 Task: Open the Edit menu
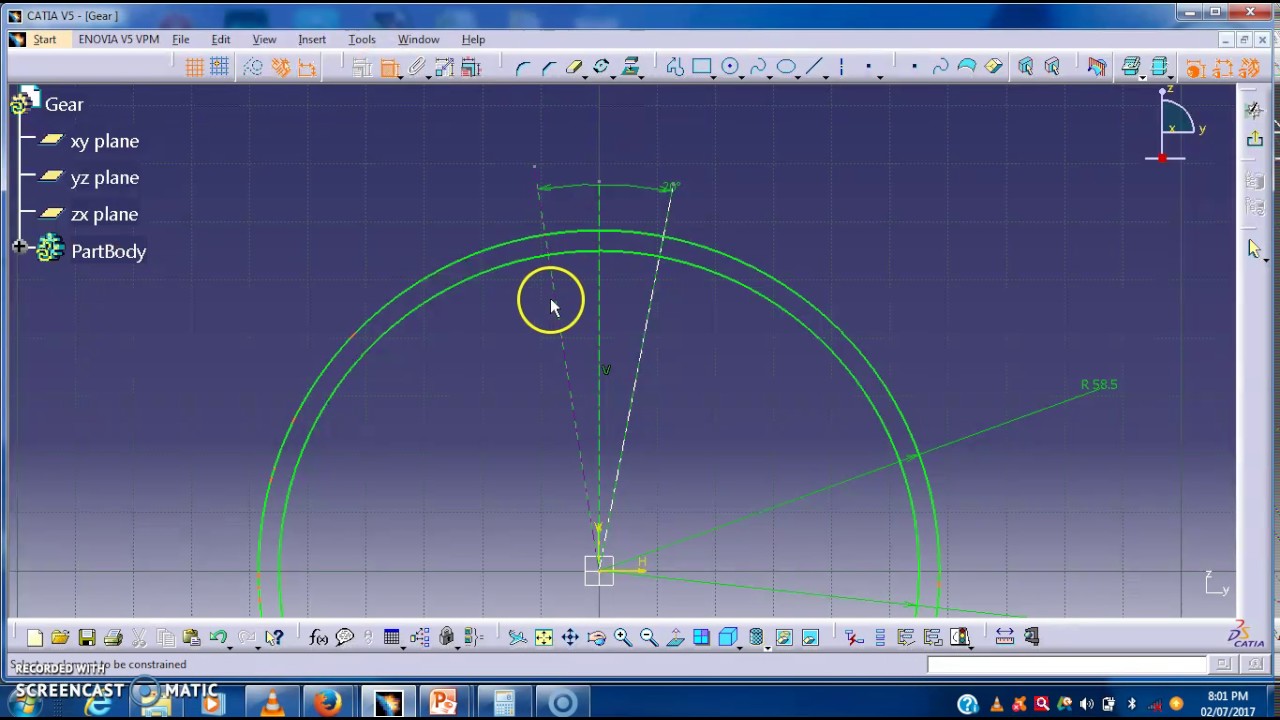coord(221,40)
